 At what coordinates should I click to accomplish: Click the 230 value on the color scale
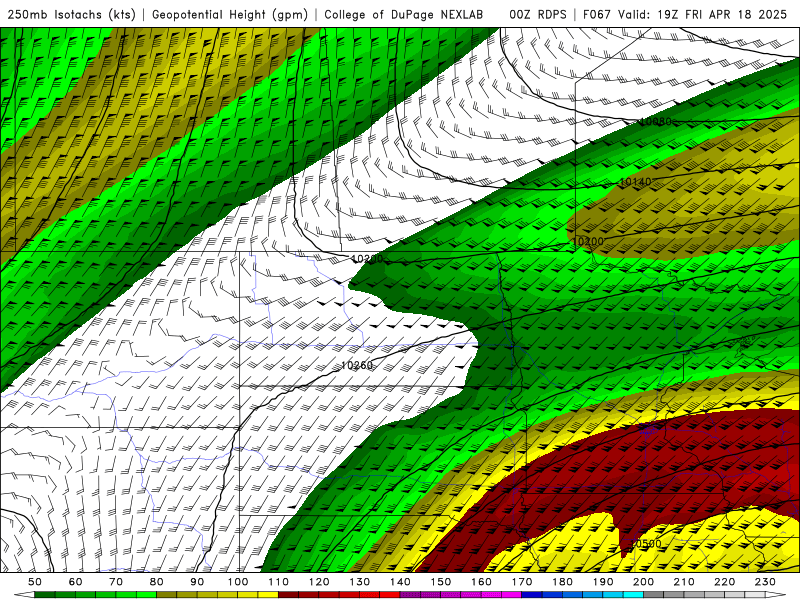point(765,582)
